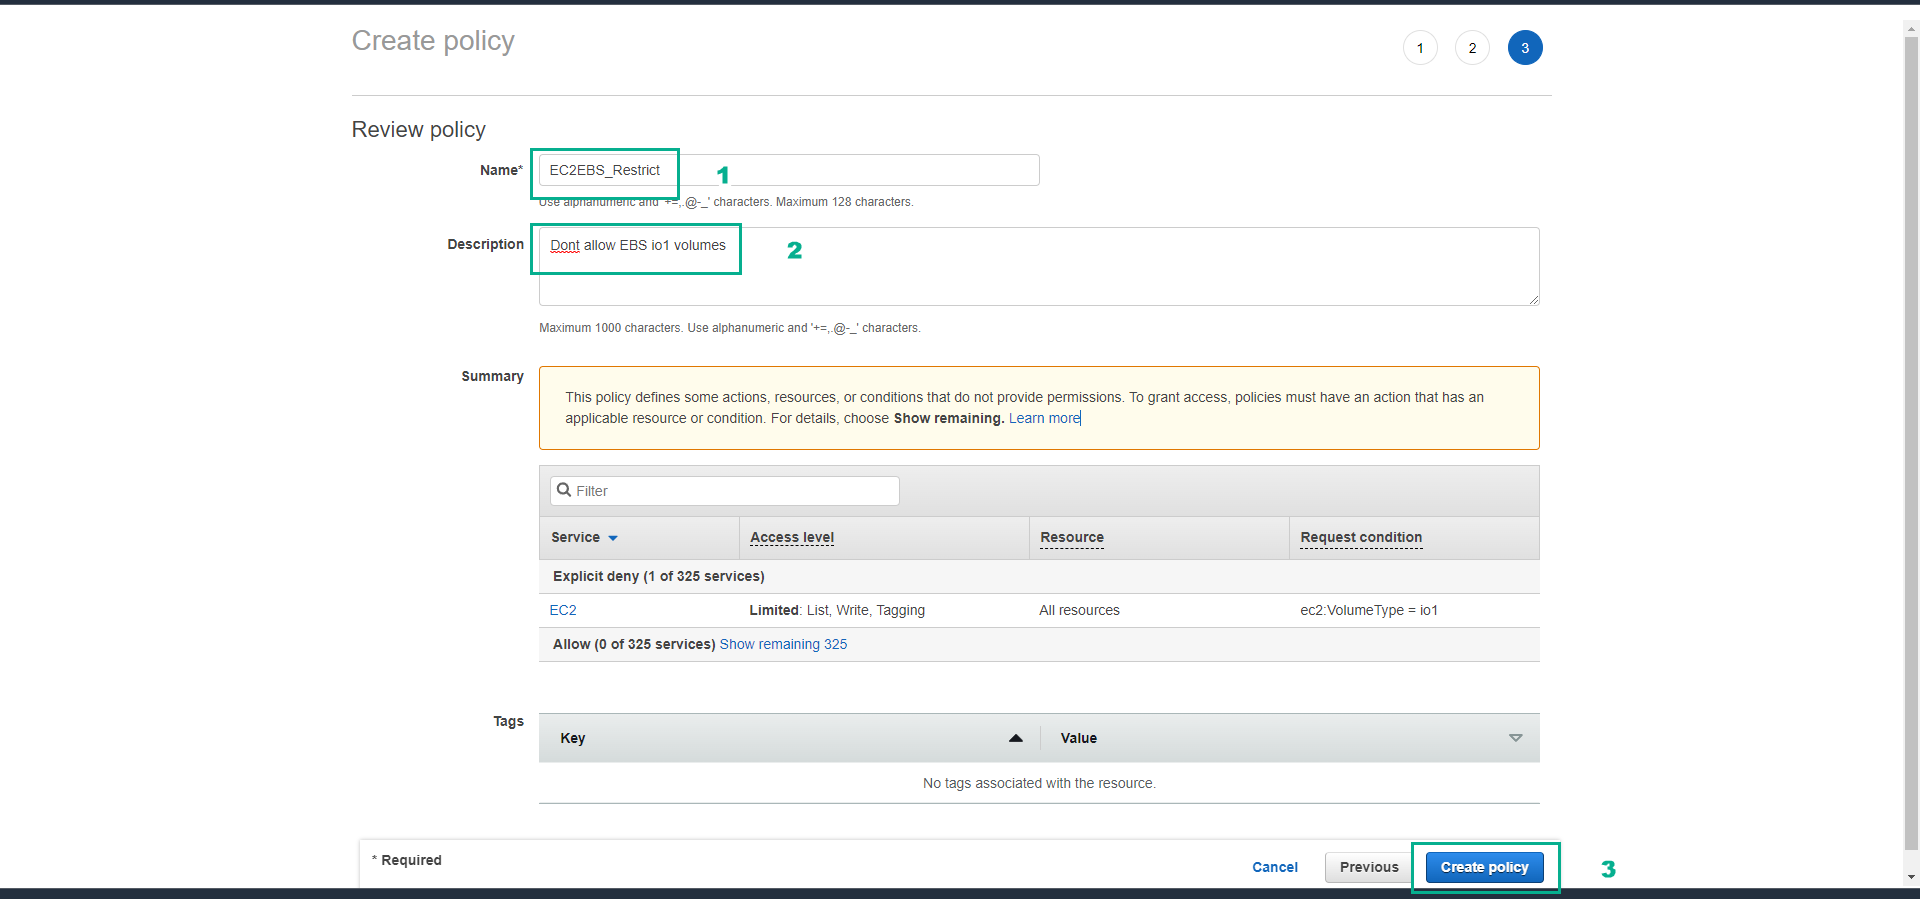Go back with the Previous button
The width and height of the screenshot is (1920, 904).
(1369, 867)
